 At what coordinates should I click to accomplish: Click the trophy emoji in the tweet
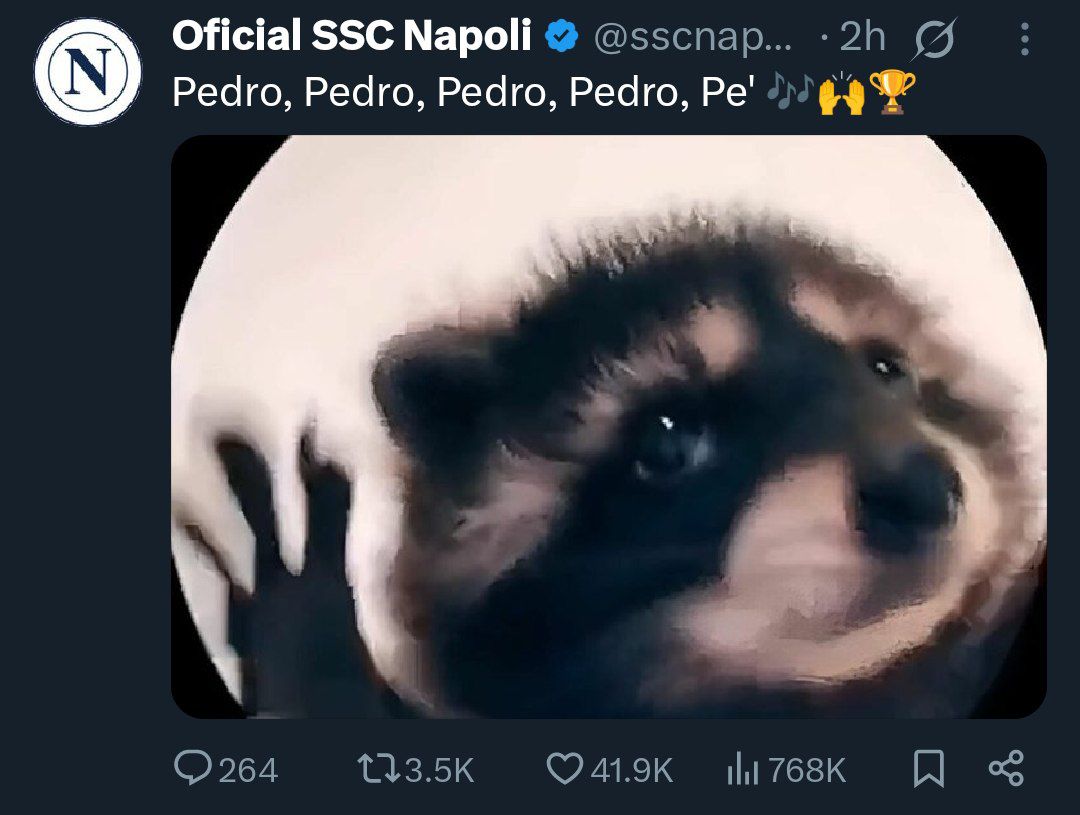[893, 93]
